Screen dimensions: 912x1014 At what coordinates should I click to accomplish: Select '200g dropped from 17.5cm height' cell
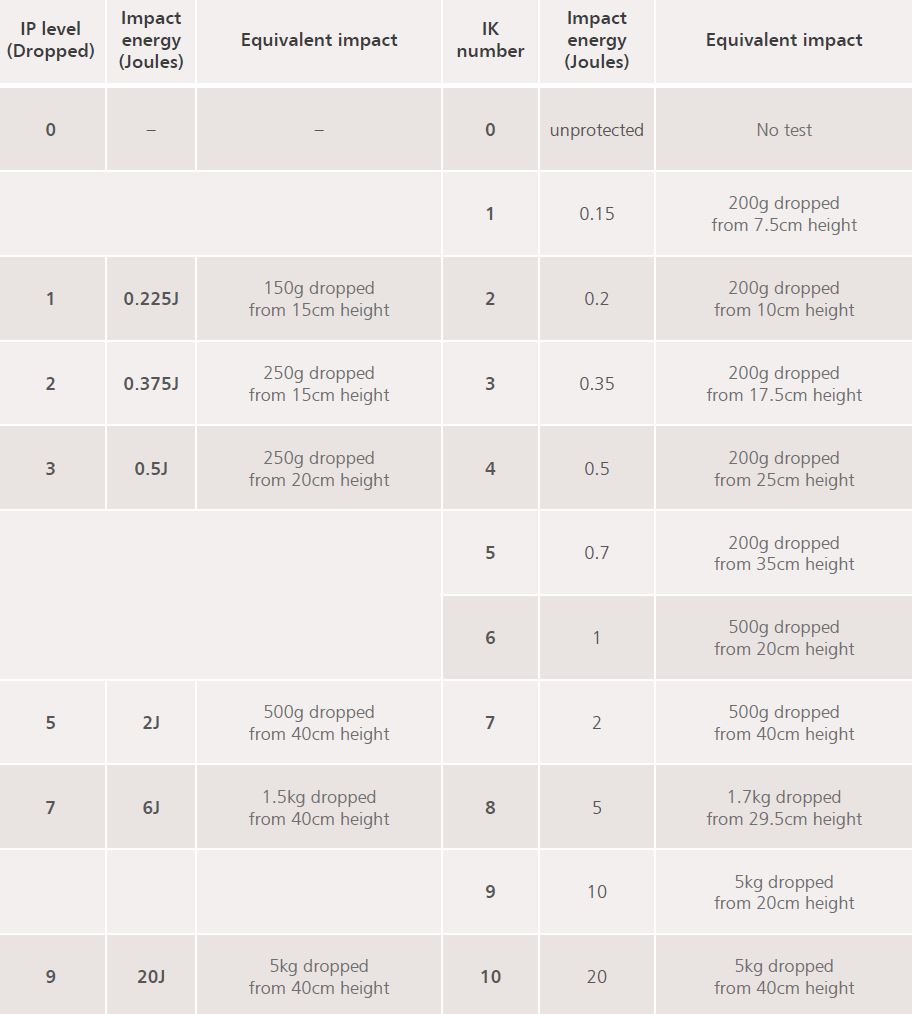784,384
